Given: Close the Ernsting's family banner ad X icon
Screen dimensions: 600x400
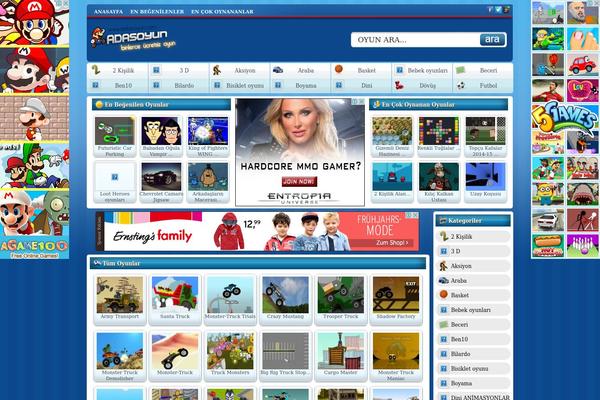Looking at the screenshot, I should coord(416,216).
